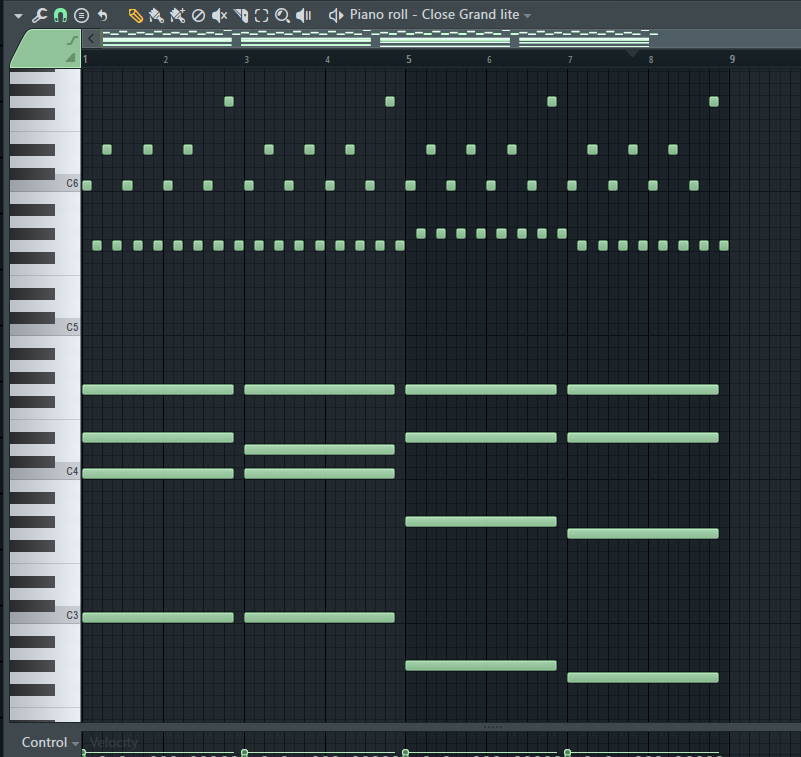The width and height of the screenshot is (801, 757).
Task: Select the Paint brush tool
Action: 156,16
